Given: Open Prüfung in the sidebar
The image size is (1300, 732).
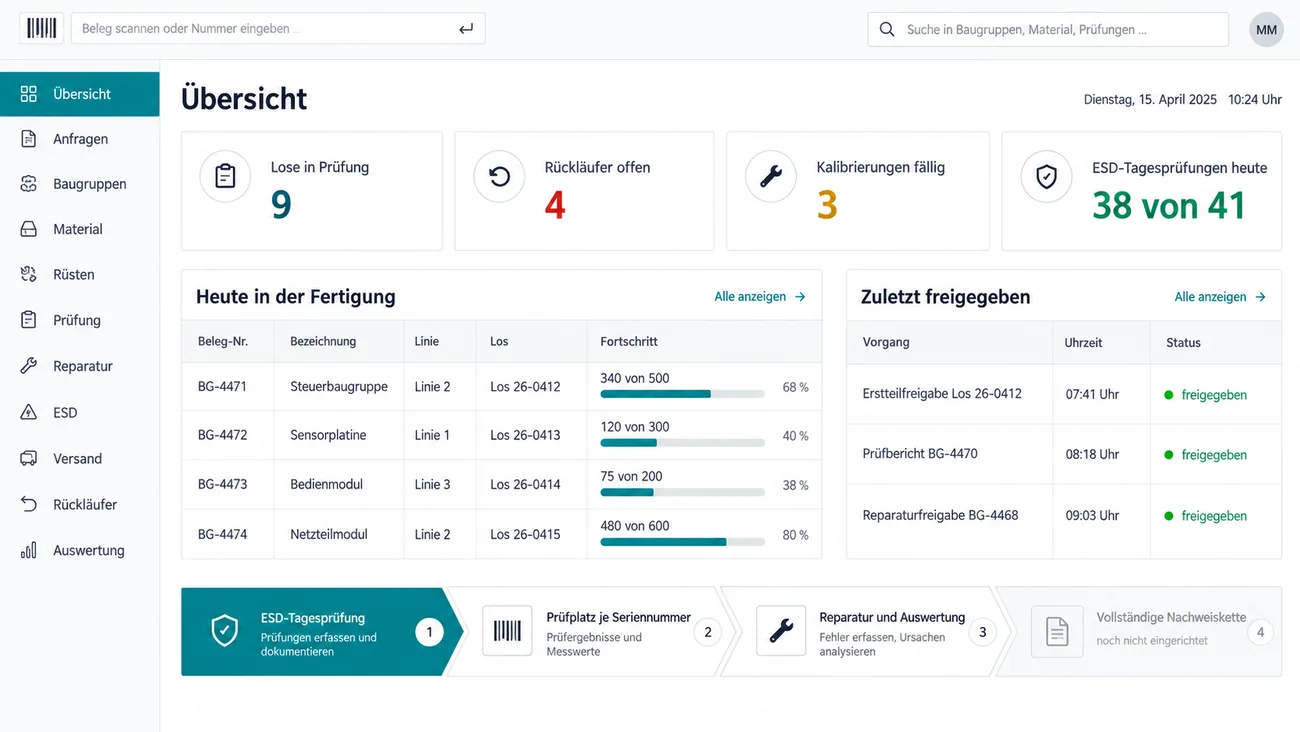Looking at the screenshot, I should pyautogui.click(x=80, y=320).
